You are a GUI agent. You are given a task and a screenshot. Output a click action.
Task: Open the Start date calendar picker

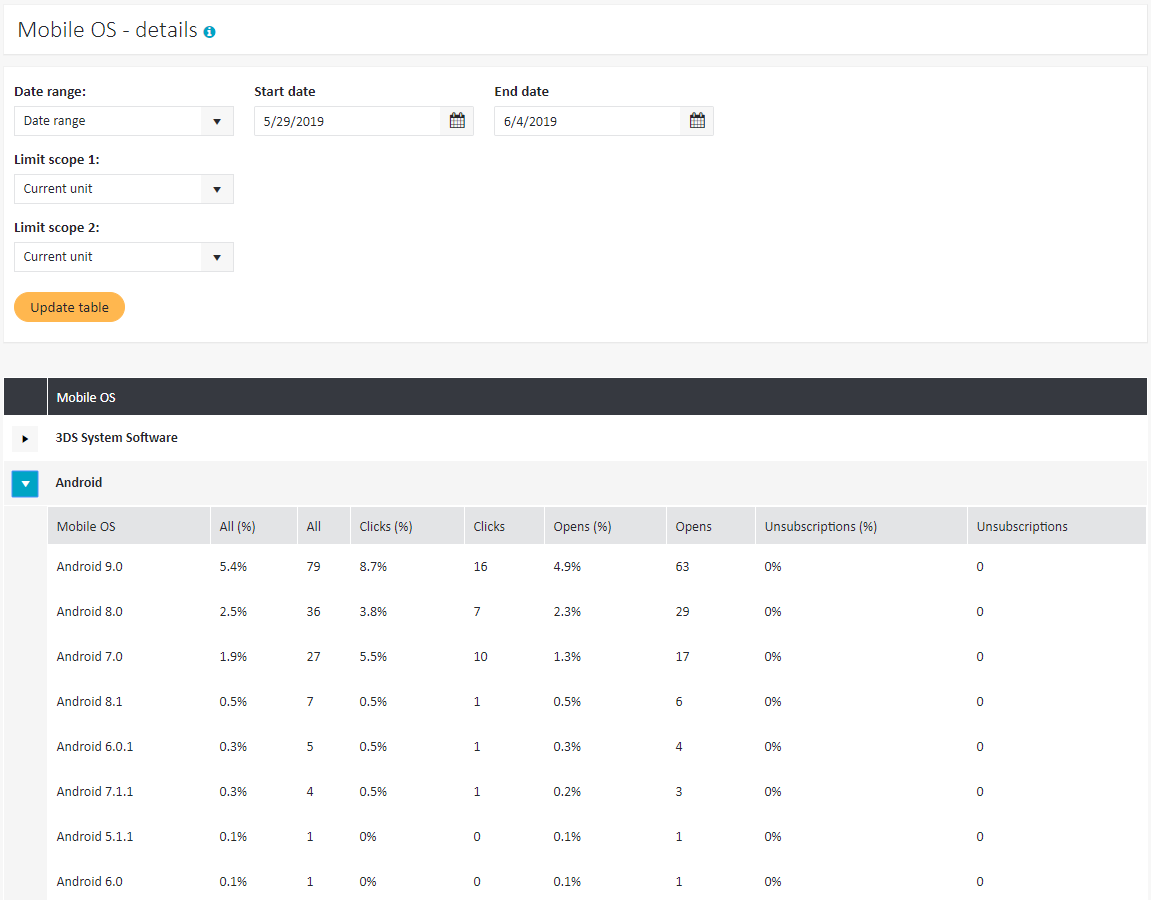(457, 121)
